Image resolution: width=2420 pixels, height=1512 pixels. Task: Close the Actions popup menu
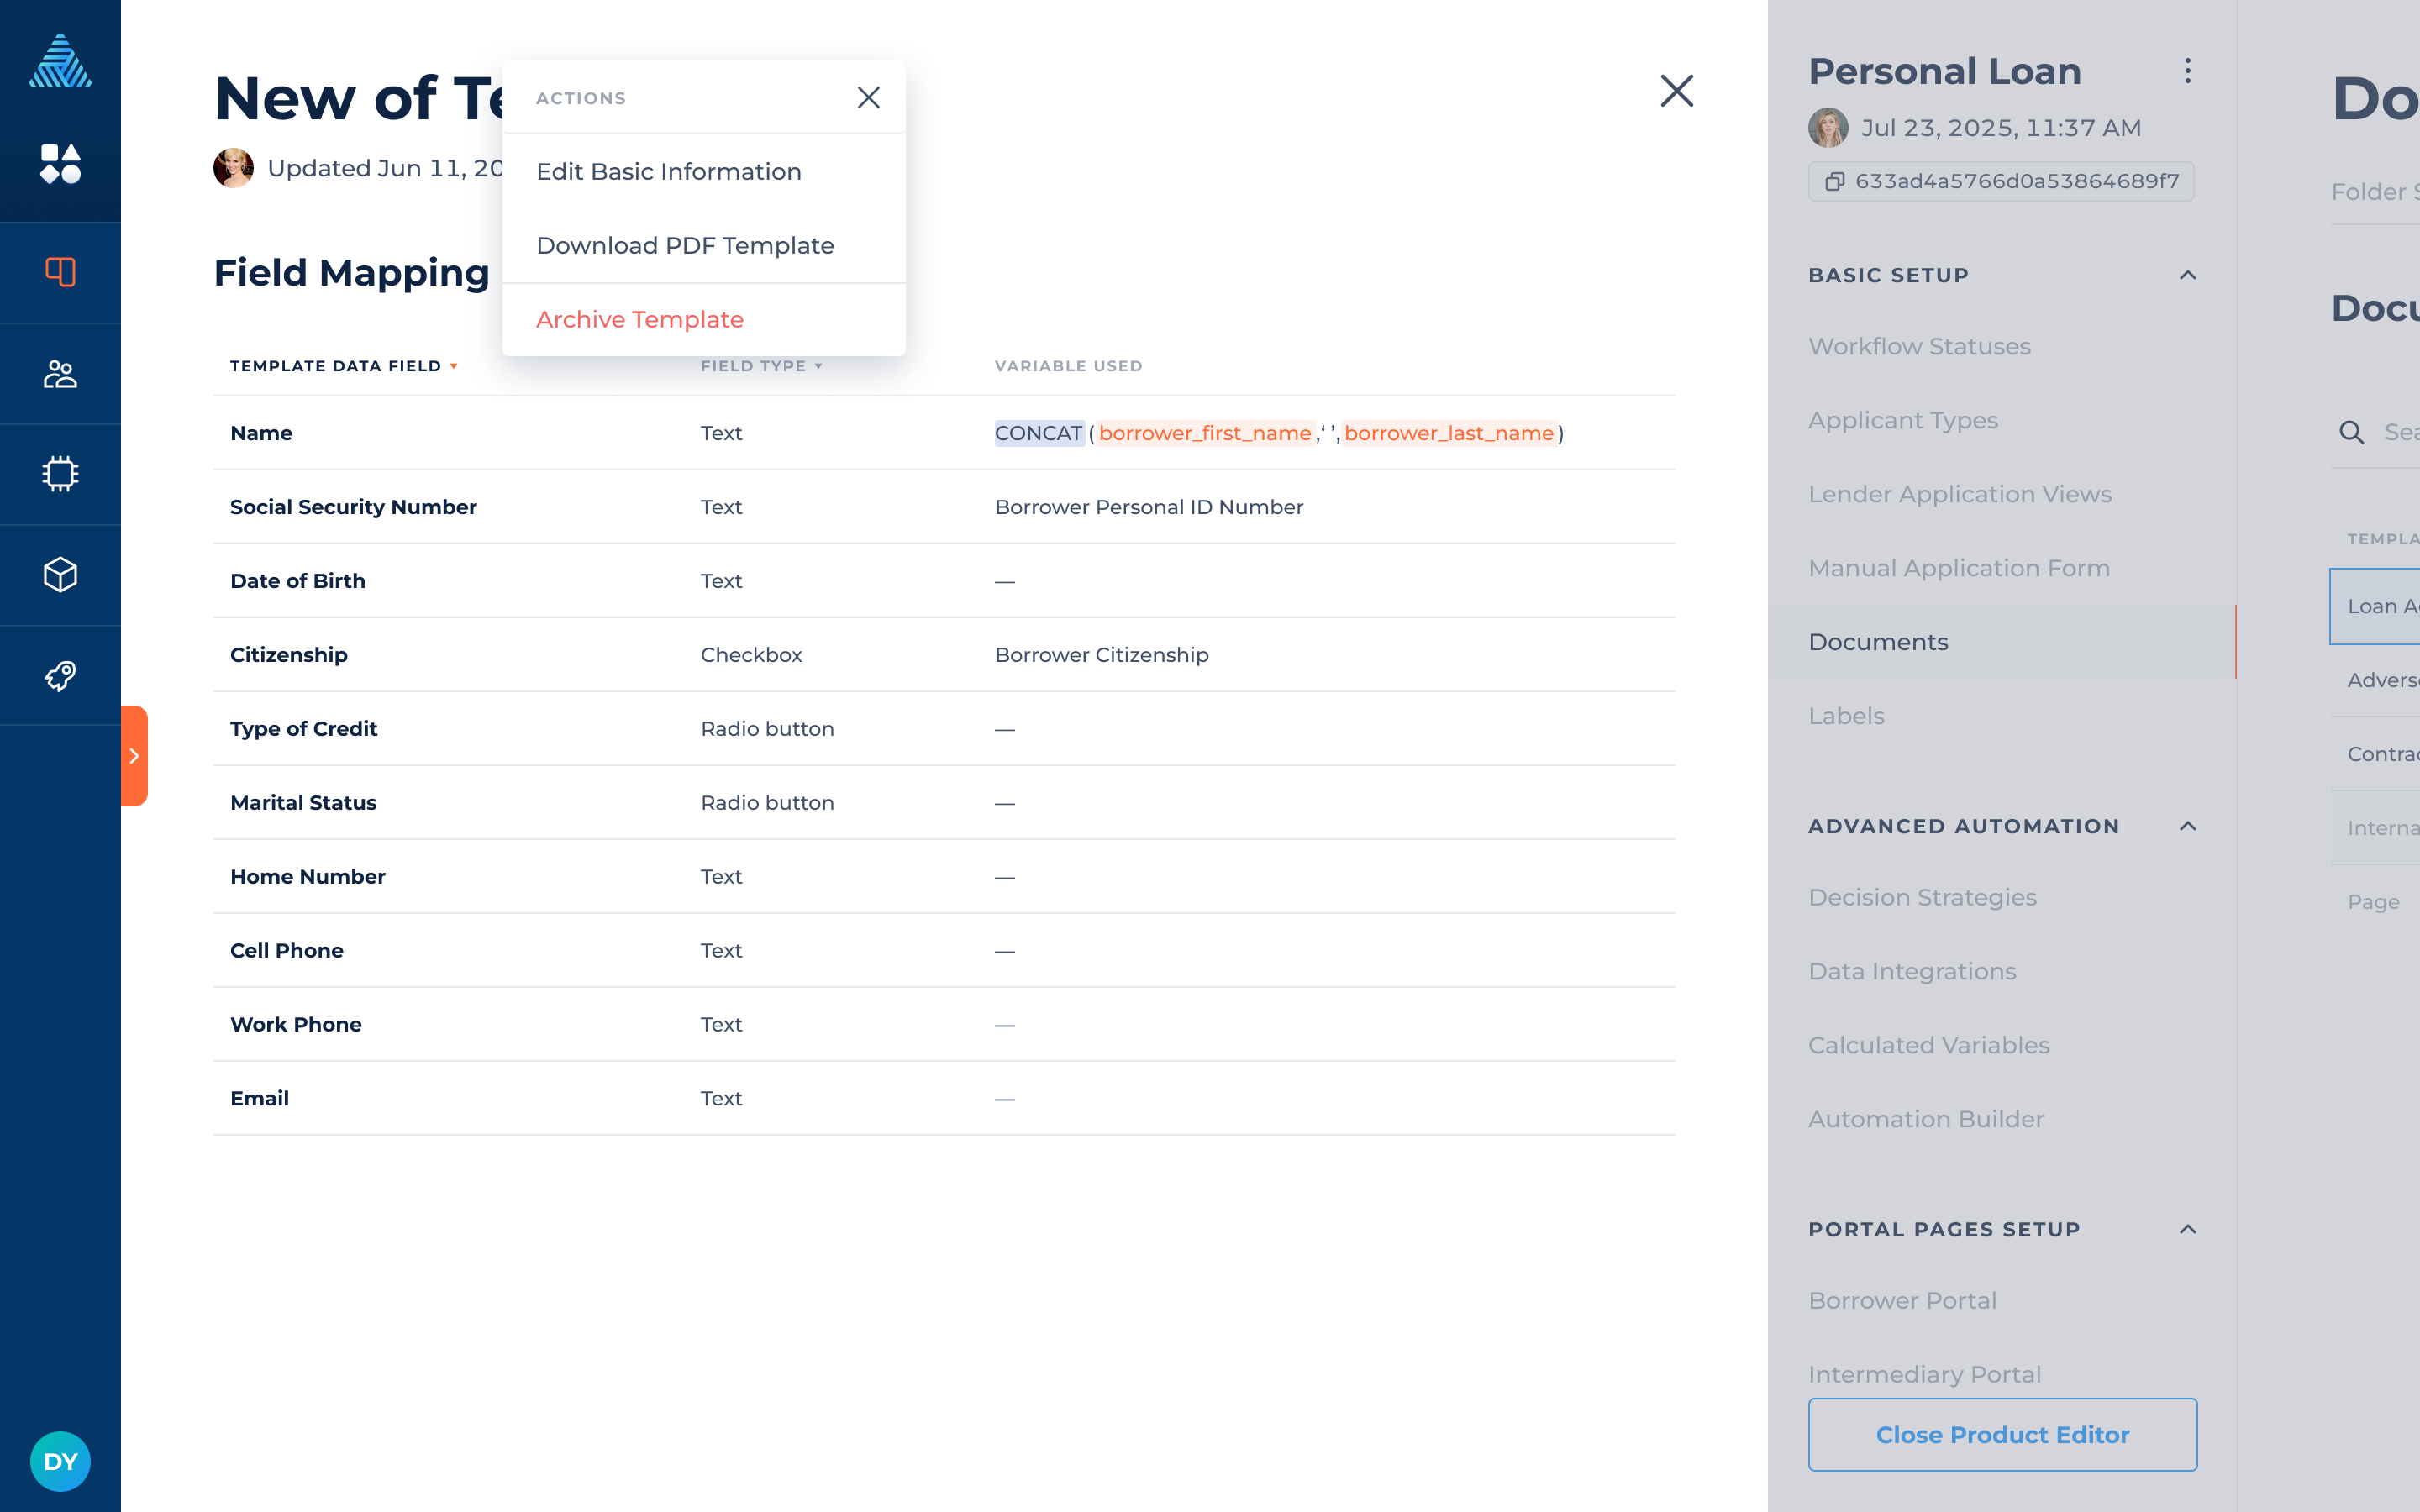(868, 97)
